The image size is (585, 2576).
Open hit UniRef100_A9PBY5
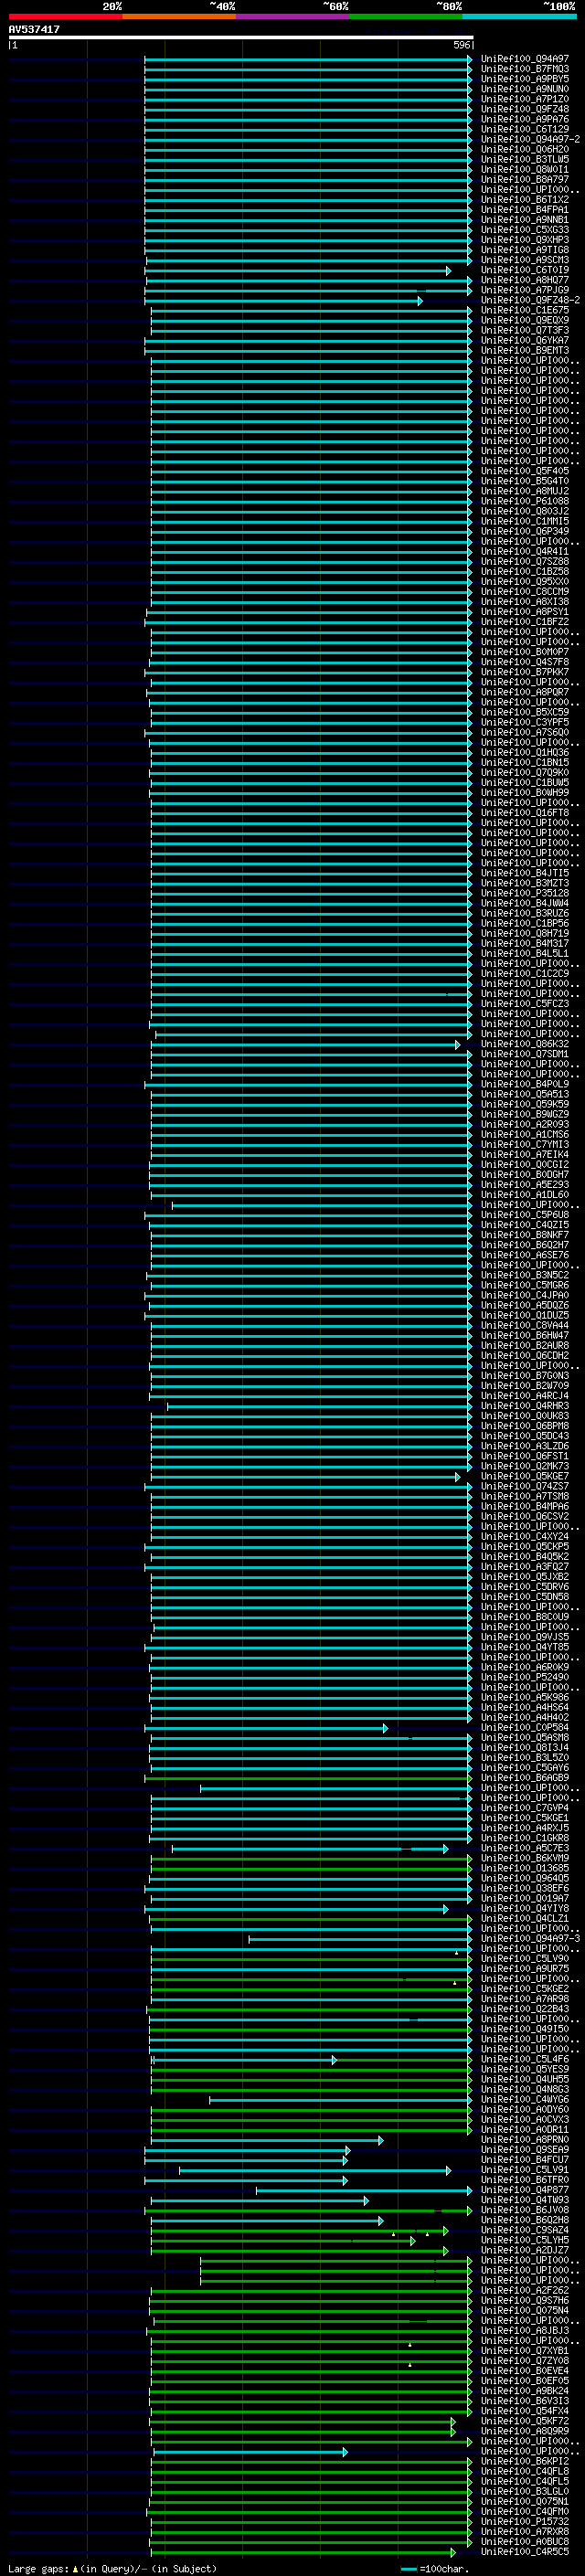point(525,79)
